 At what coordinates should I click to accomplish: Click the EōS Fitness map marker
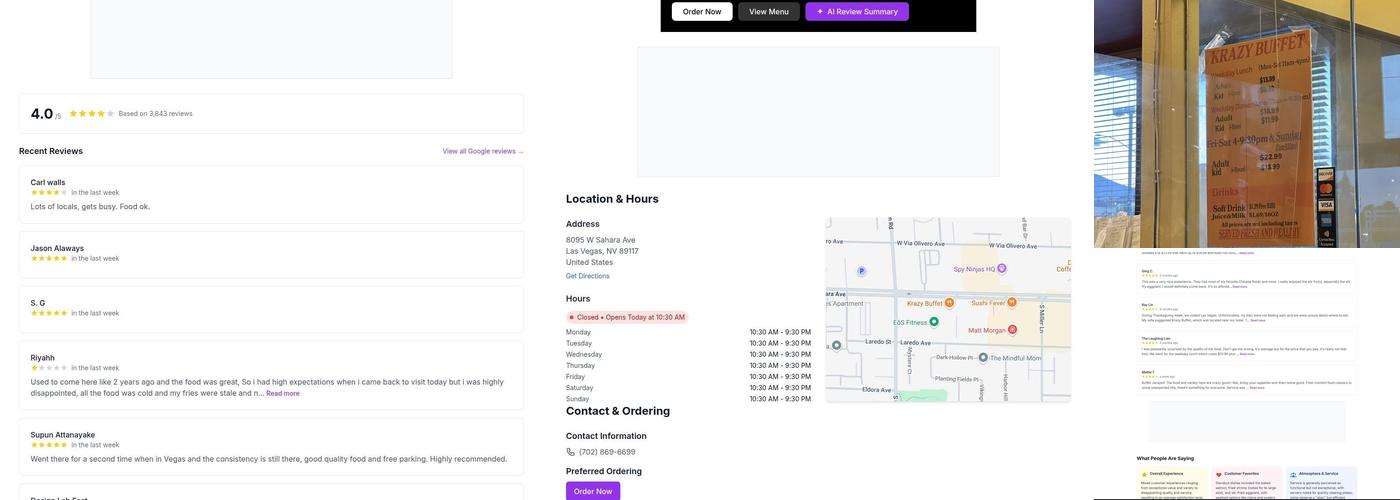pyautogui.click(x=934, y=322)
